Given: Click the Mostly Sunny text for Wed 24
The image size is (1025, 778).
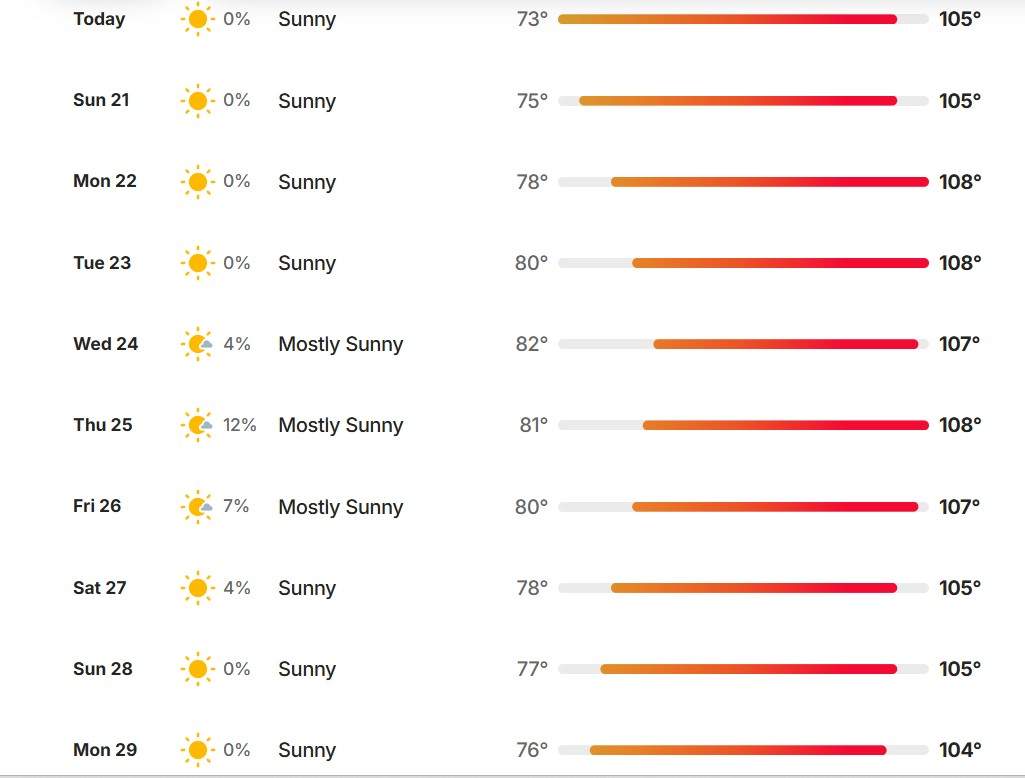Looking at the screenshot, I should tap(341, 344).
